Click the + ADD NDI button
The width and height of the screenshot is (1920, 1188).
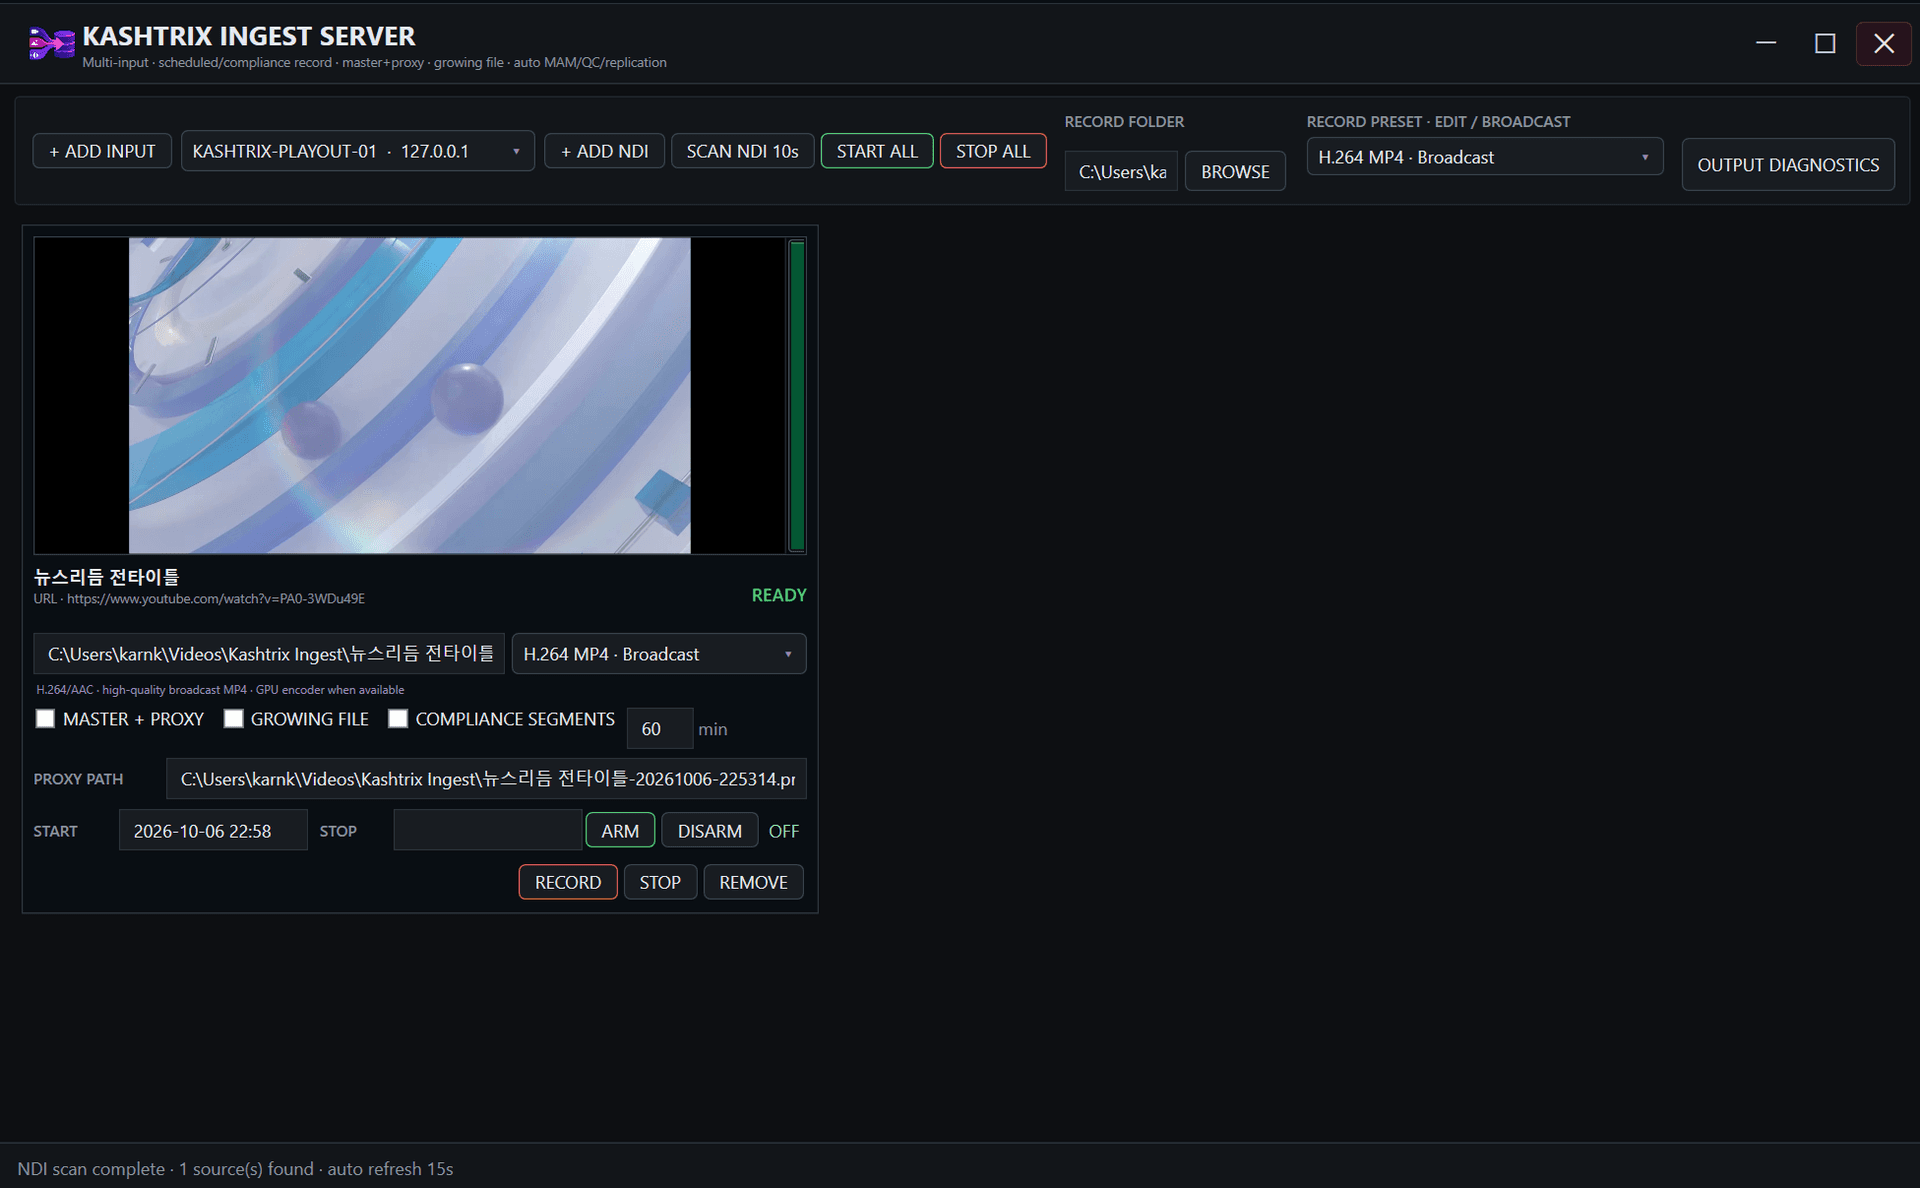pyautogui.click(x=604, y=151)
